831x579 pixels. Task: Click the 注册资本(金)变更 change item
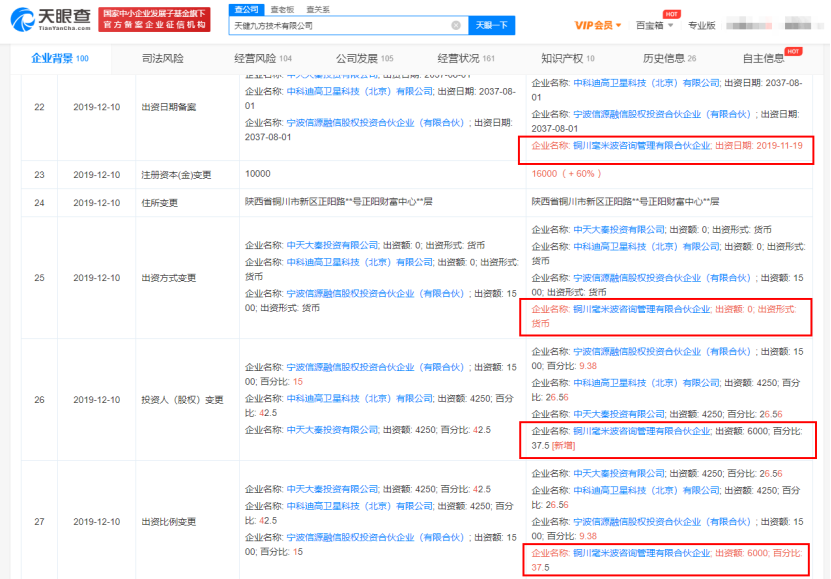[x=176, y=175]
